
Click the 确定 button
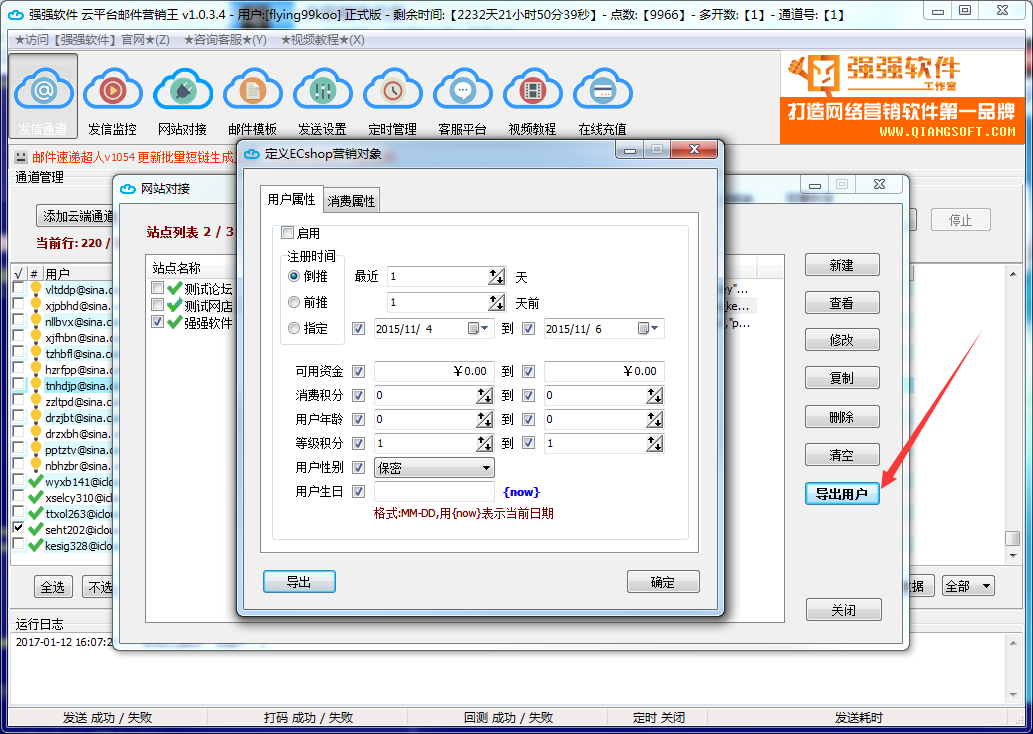point(663,582)
